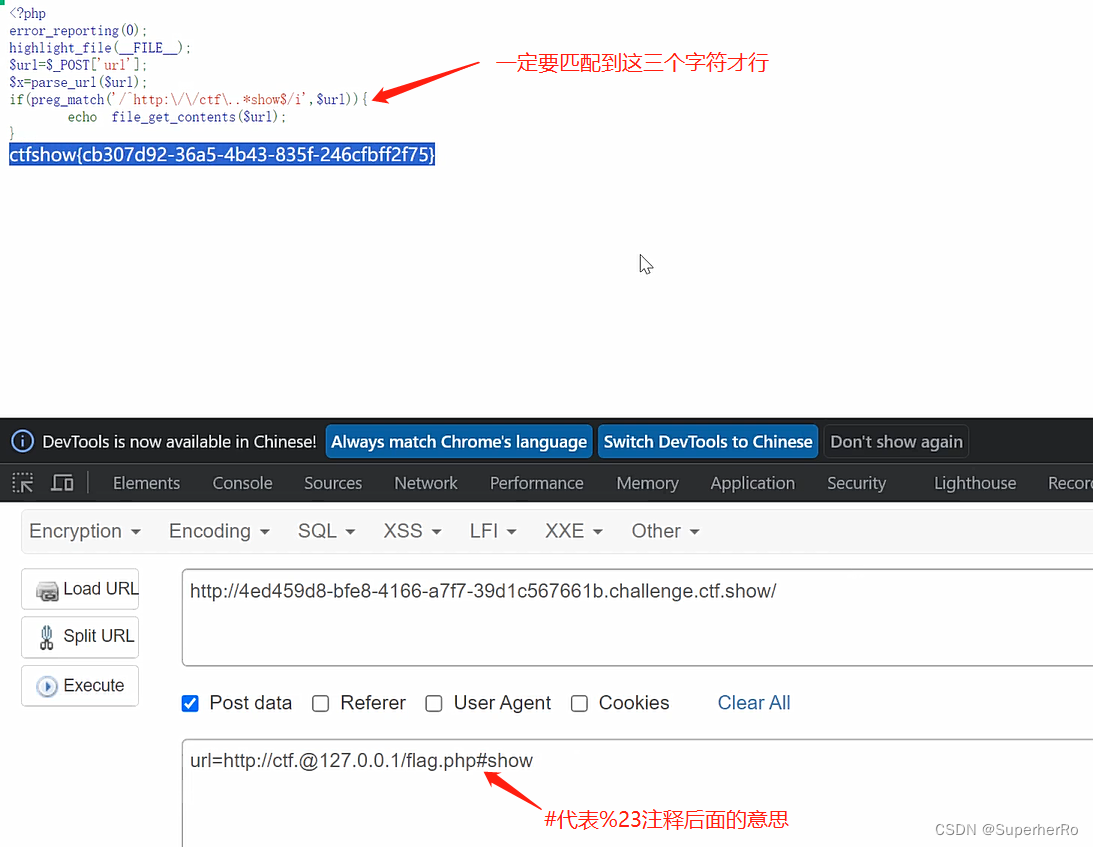
Task: Click the Split URL button
Action: (x=80, y=636)
